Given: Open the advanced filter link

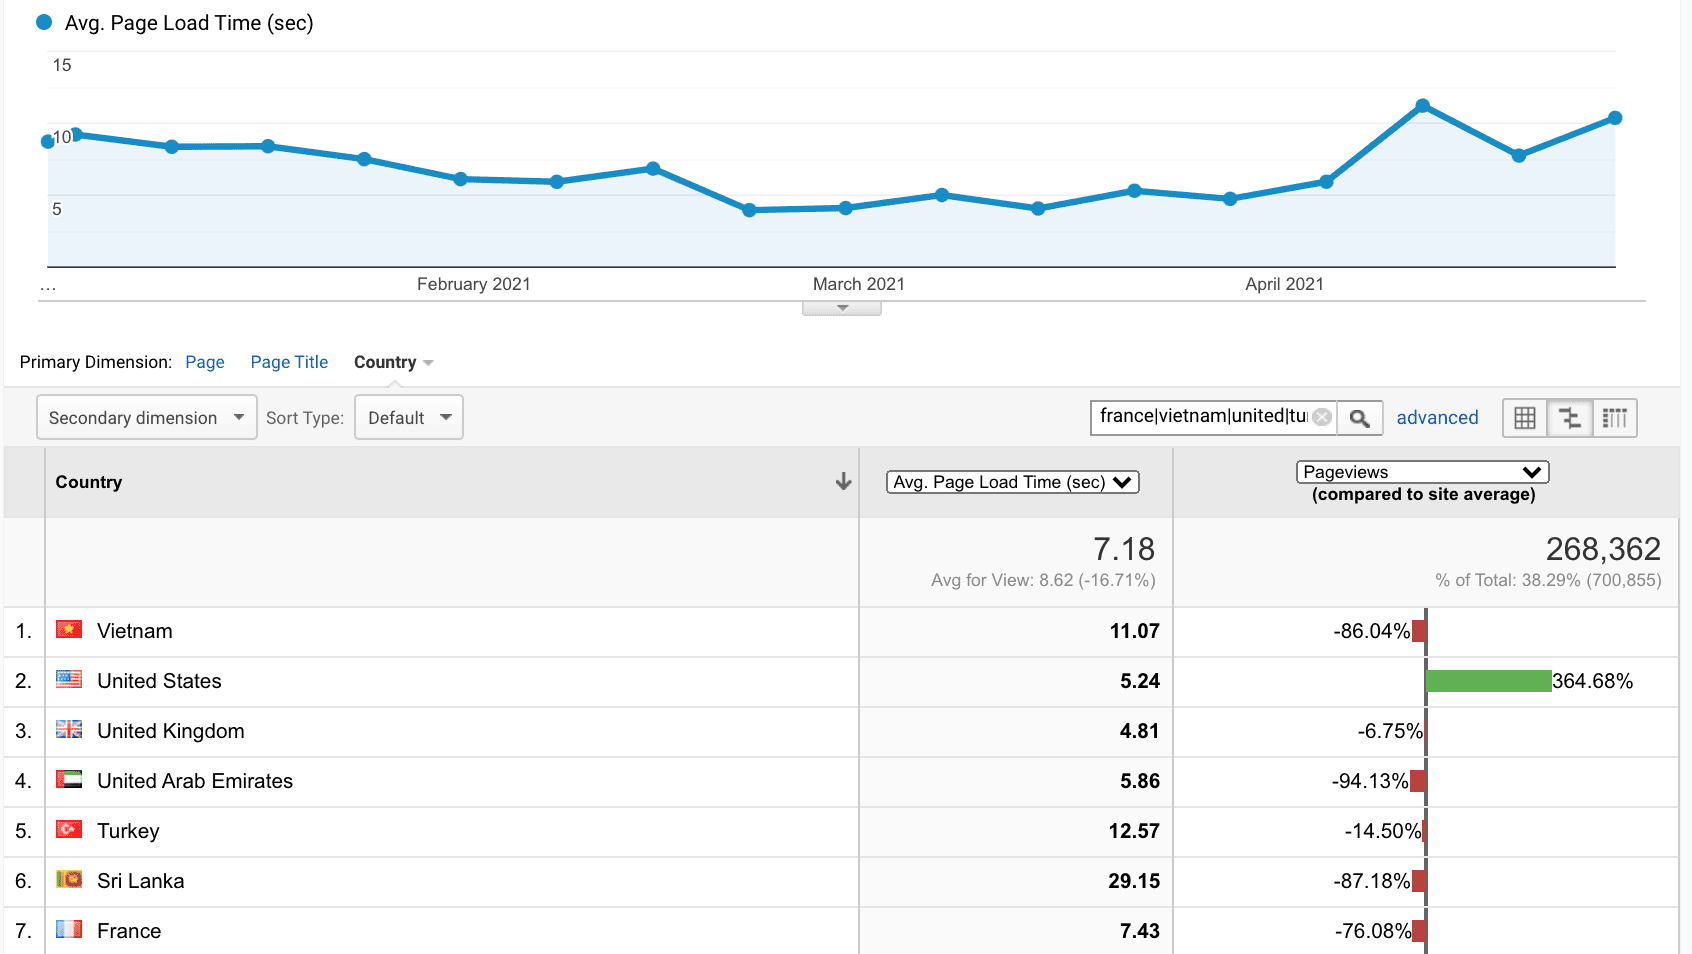Looking at the screenshot, I should click(x=1437, y=418).
